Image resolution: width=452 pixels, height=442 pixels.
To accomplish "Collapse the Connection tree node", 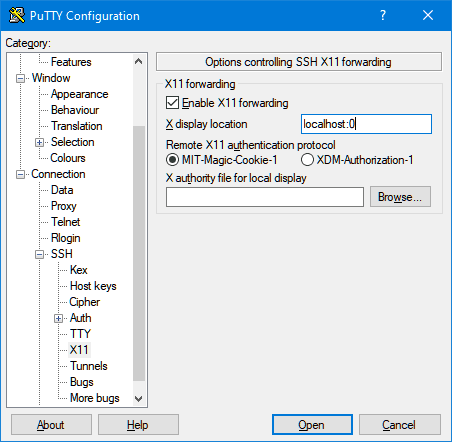I will 21,175.
